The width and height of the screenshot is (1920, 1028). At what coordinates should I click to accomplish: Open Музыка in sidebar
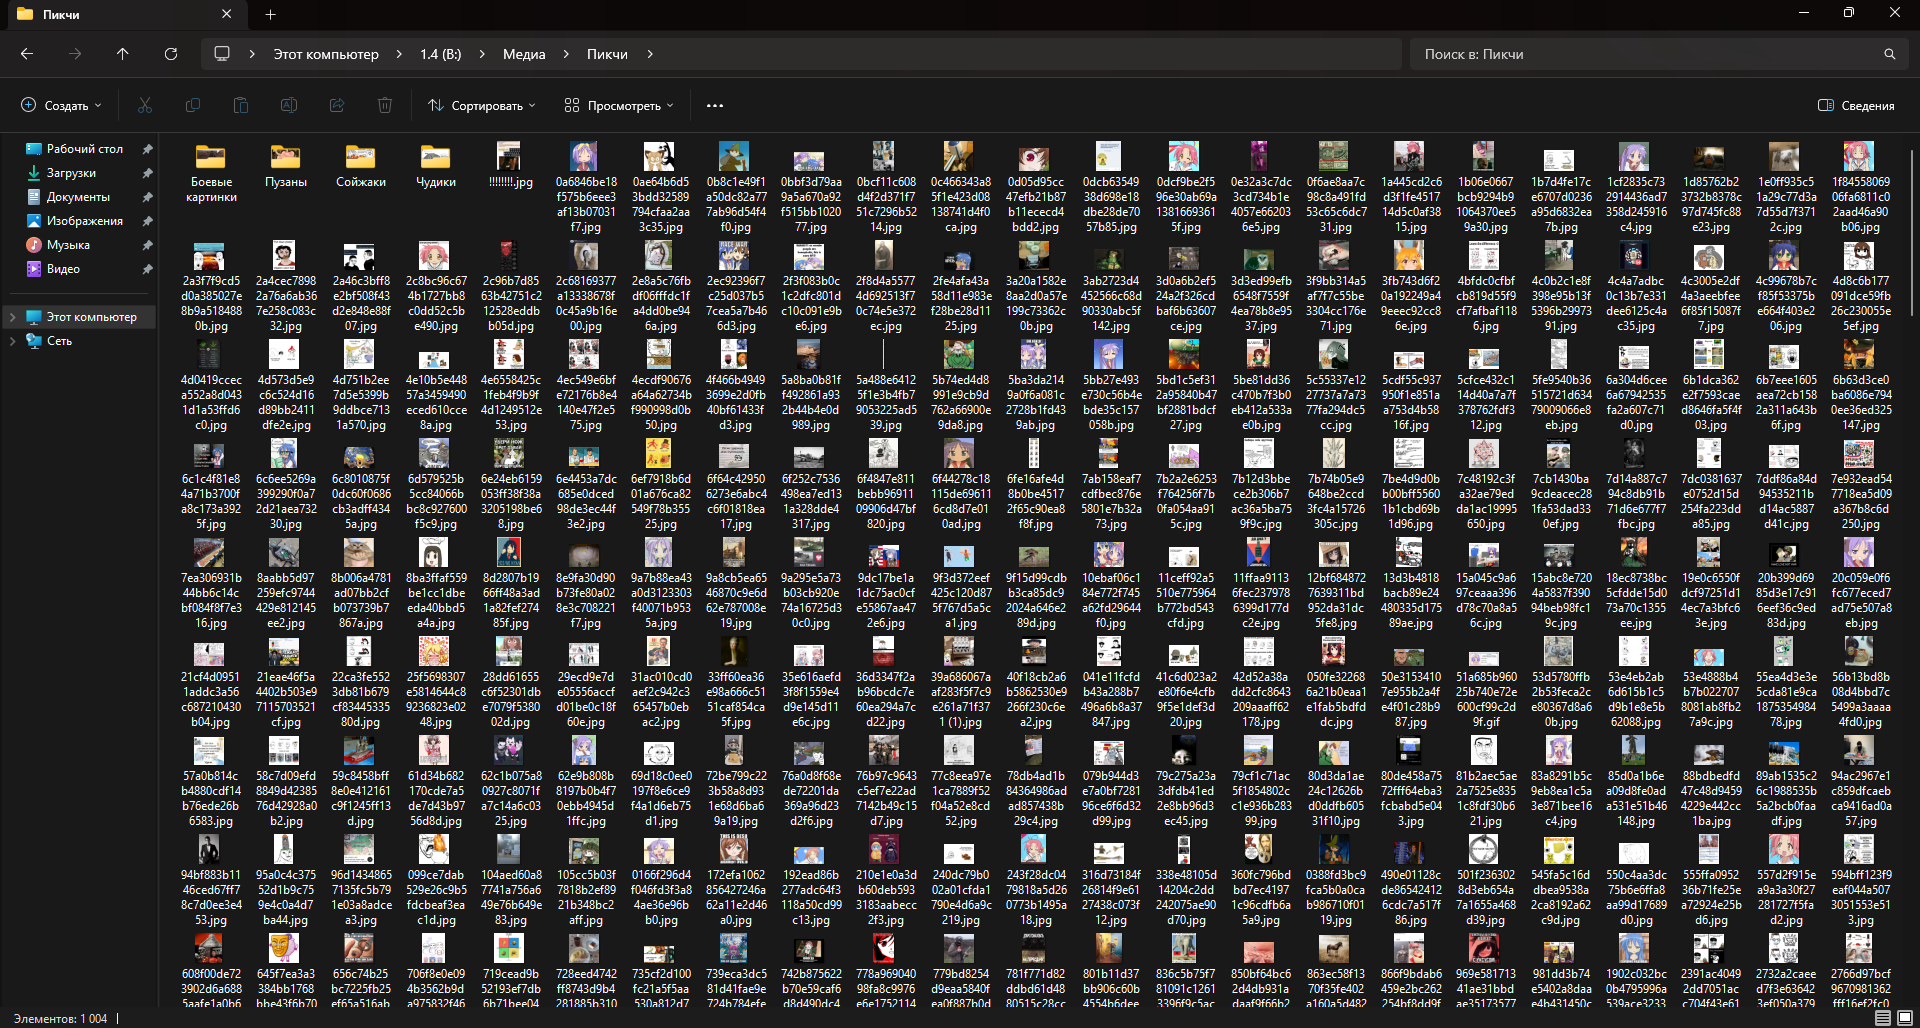pos(68,245)
